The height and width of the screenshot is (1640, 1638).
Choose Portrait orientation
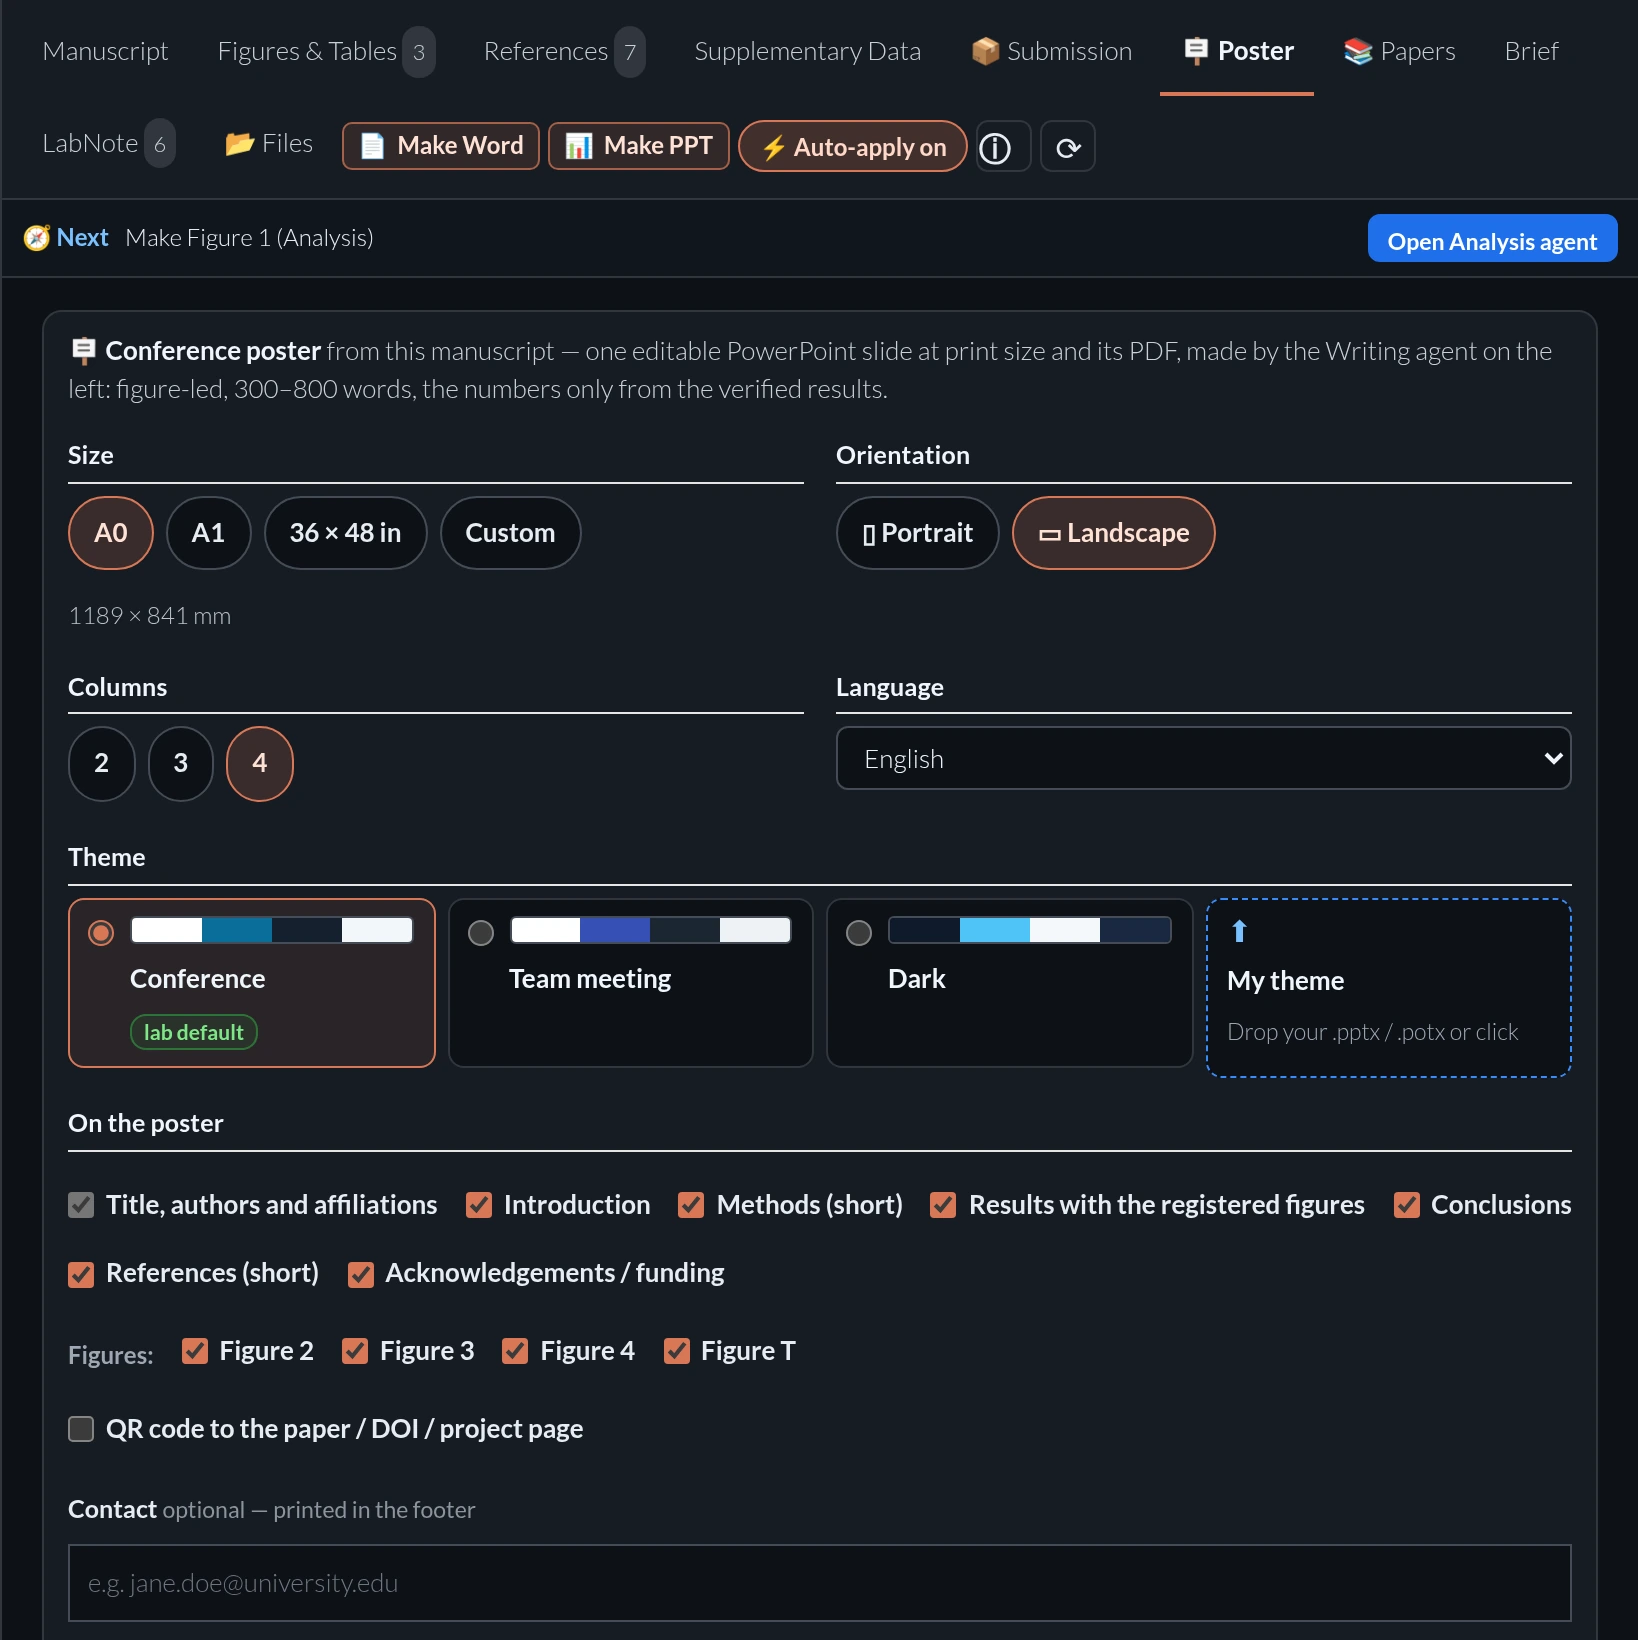(917, 533)
